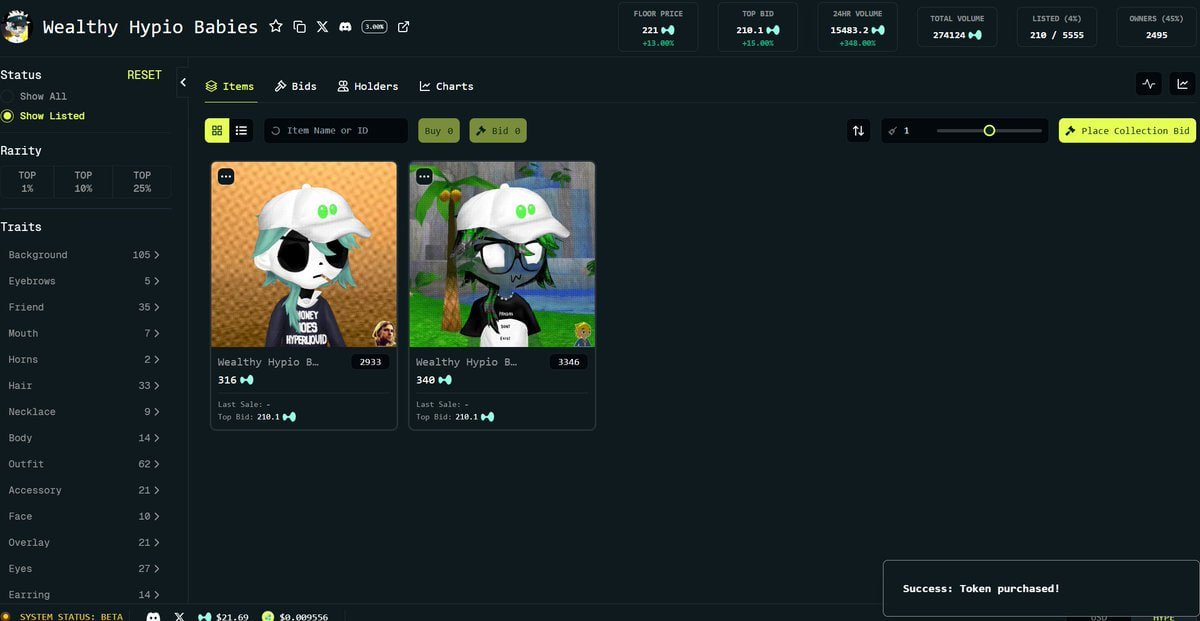Click the Top Bid 210.1 stat
The image size is (1200, 621).
(758, 27)
